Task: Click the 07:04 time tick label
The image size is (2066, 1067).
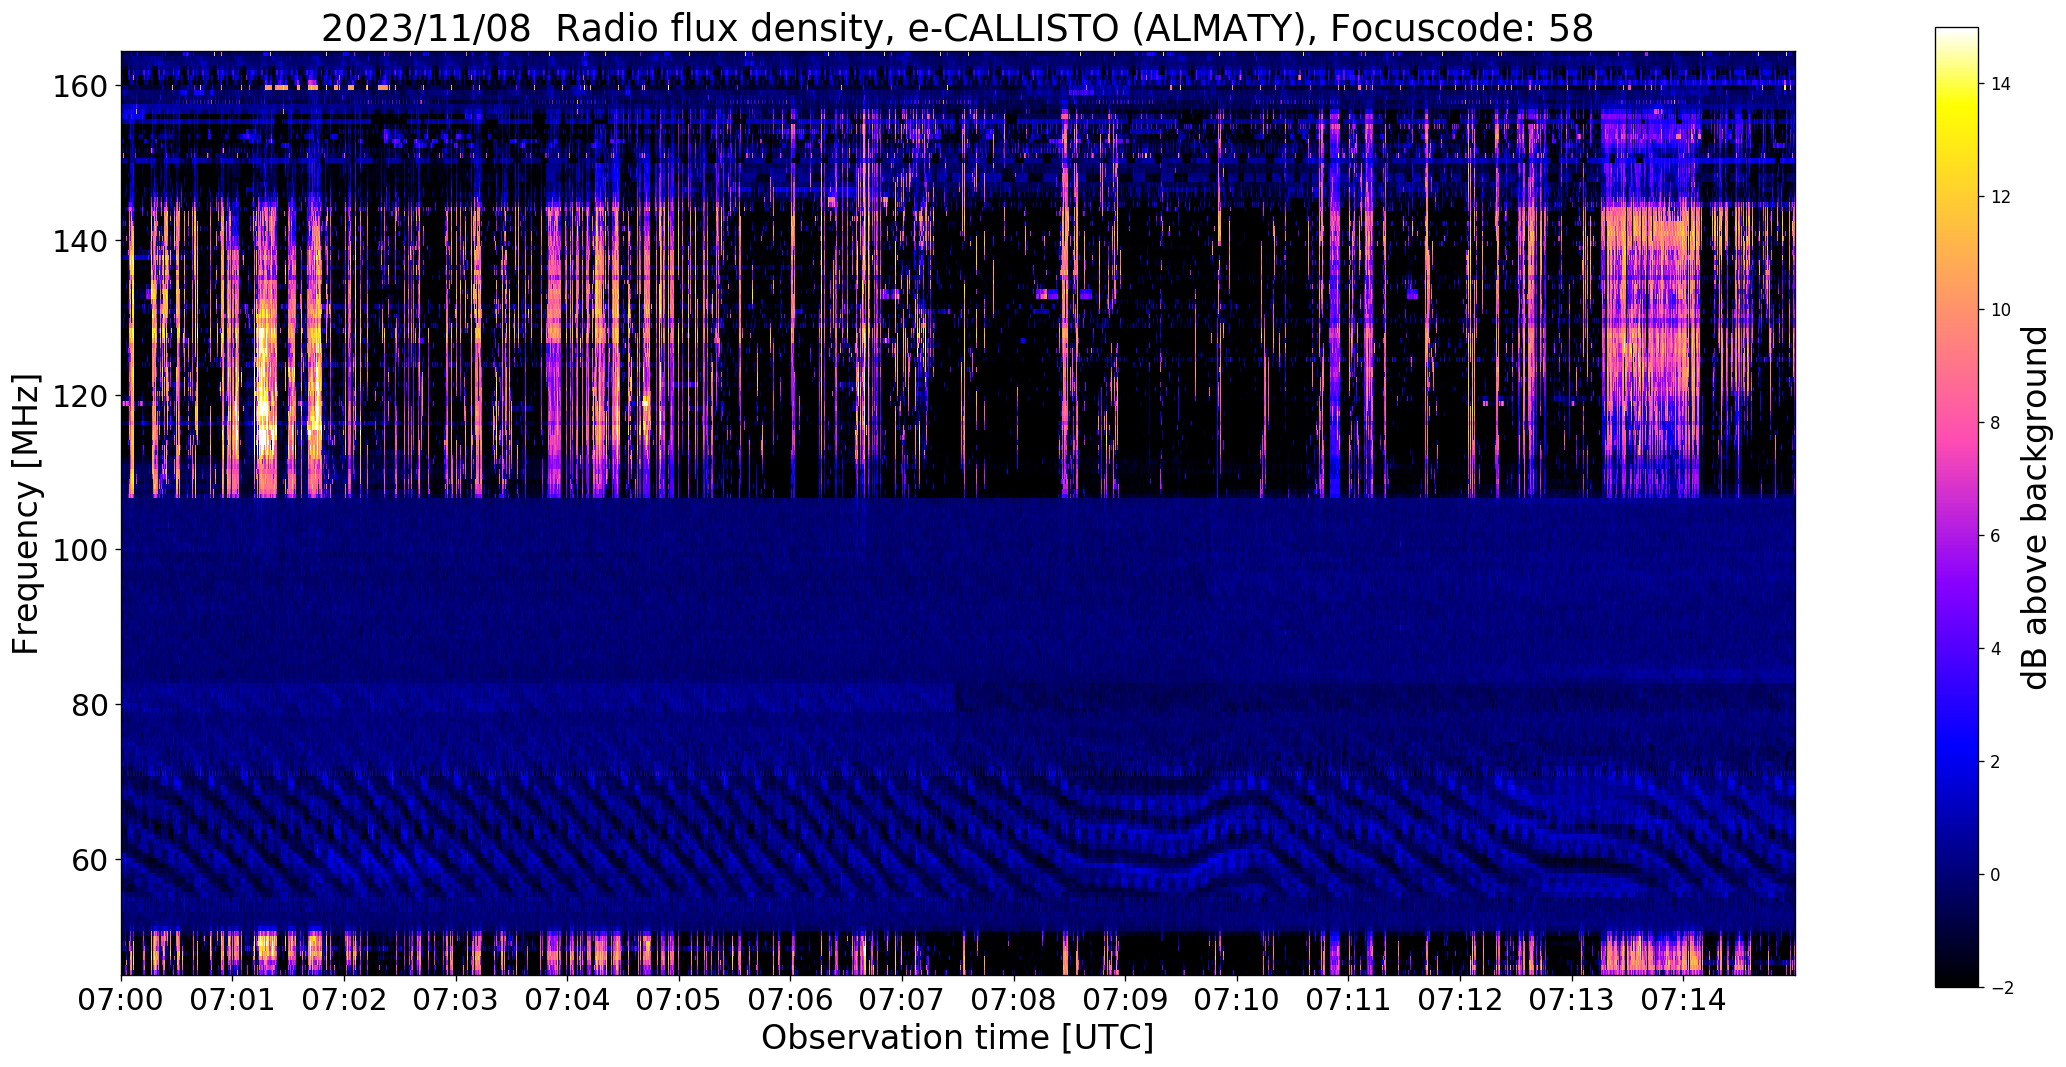Action: pos(568,999)
